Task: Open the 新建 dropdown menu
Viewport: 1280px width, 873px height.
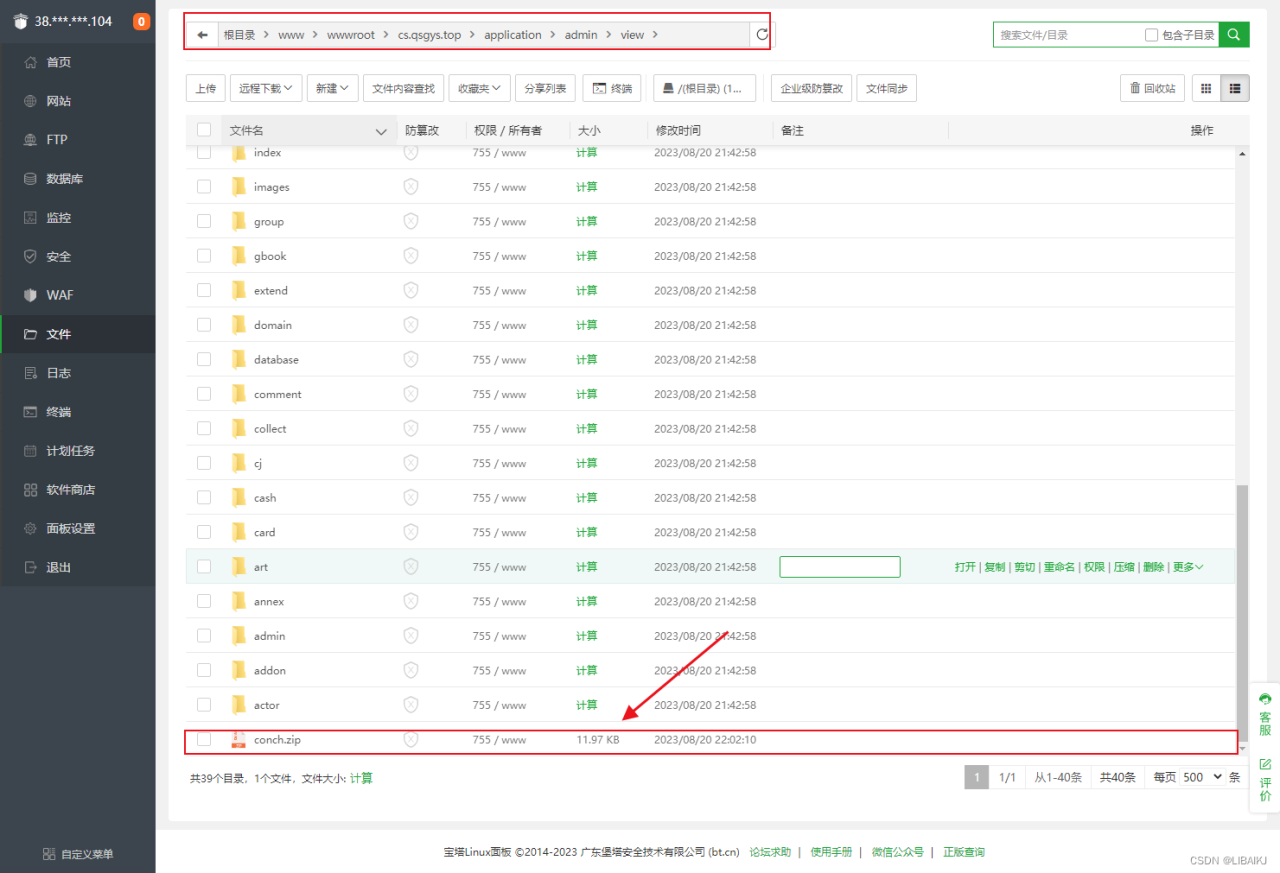Action: [x=332, y=88]
